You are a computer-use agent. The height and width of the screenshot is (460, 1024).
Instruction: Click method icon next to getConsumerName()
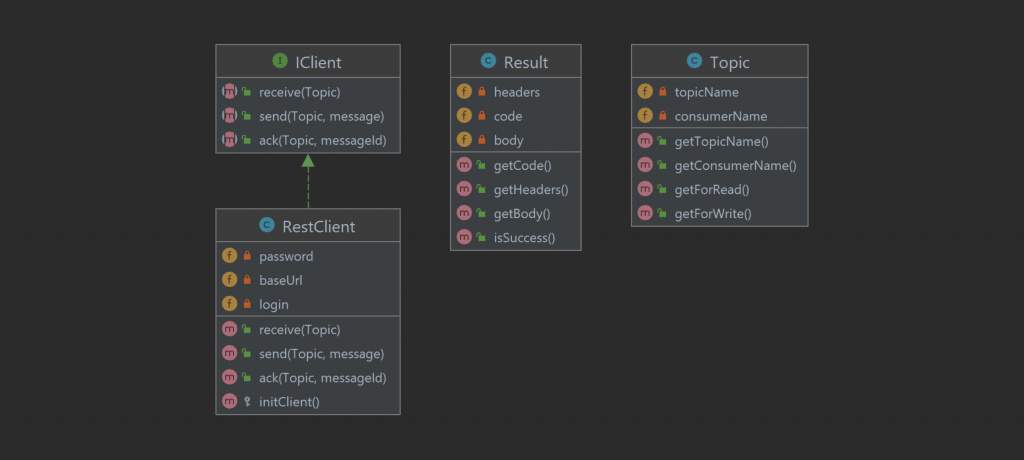[x=645, y=165]
